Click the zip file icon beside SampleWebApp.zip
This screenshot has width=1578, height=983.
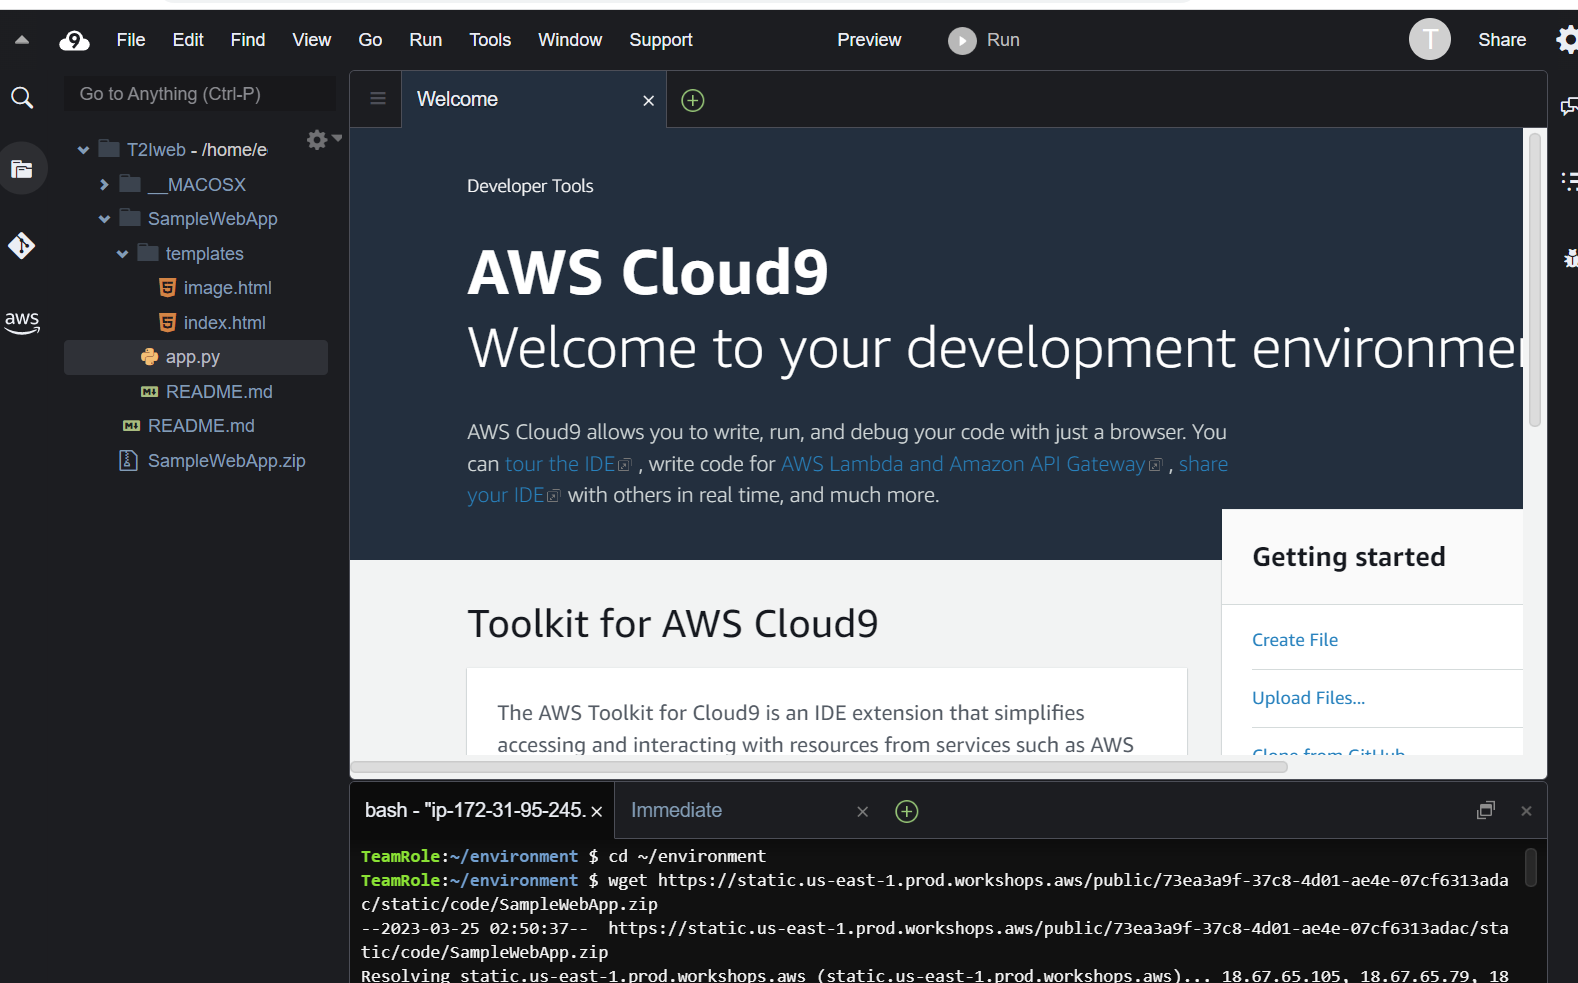click(x=129, y=460)
